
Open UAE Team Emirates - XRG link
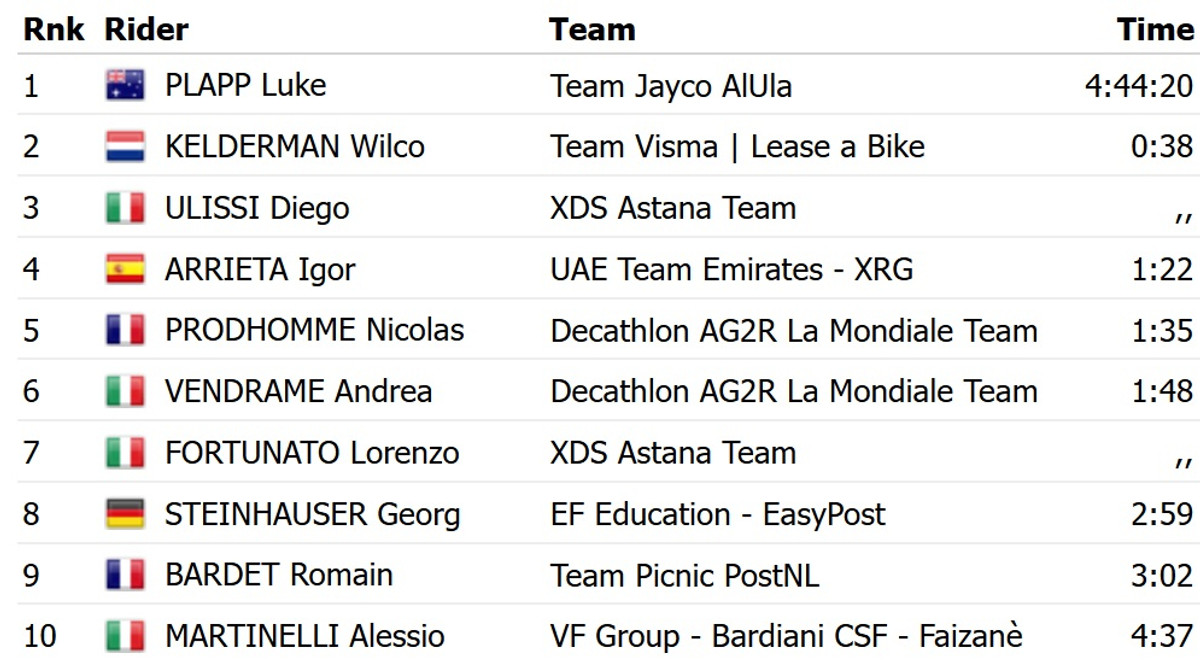tap(731, 269)
